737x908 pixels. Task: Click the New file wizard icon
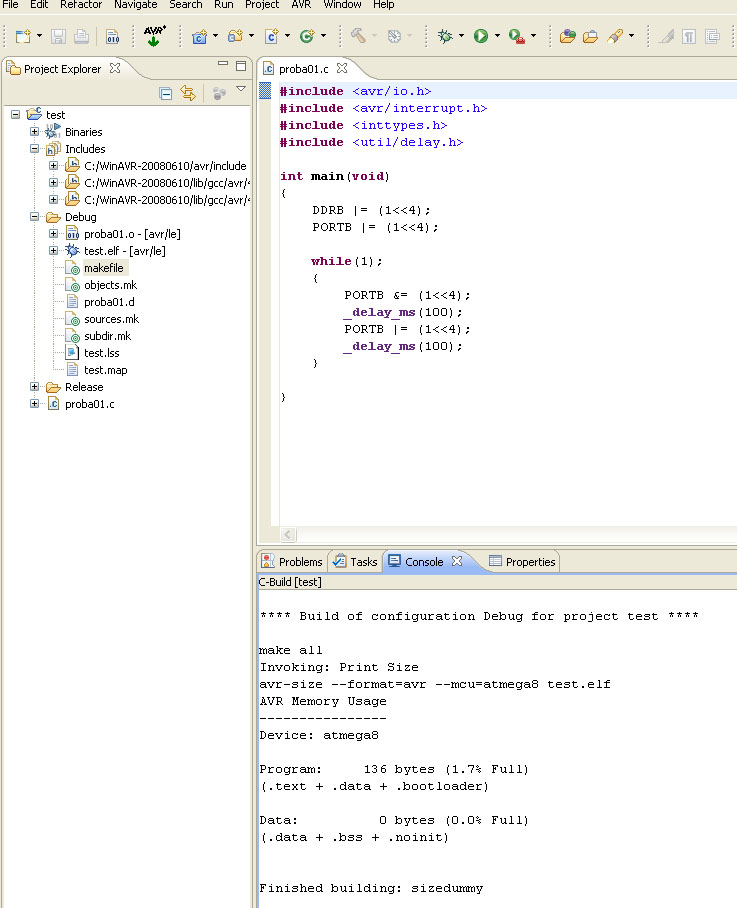click(x=22, y=36)
